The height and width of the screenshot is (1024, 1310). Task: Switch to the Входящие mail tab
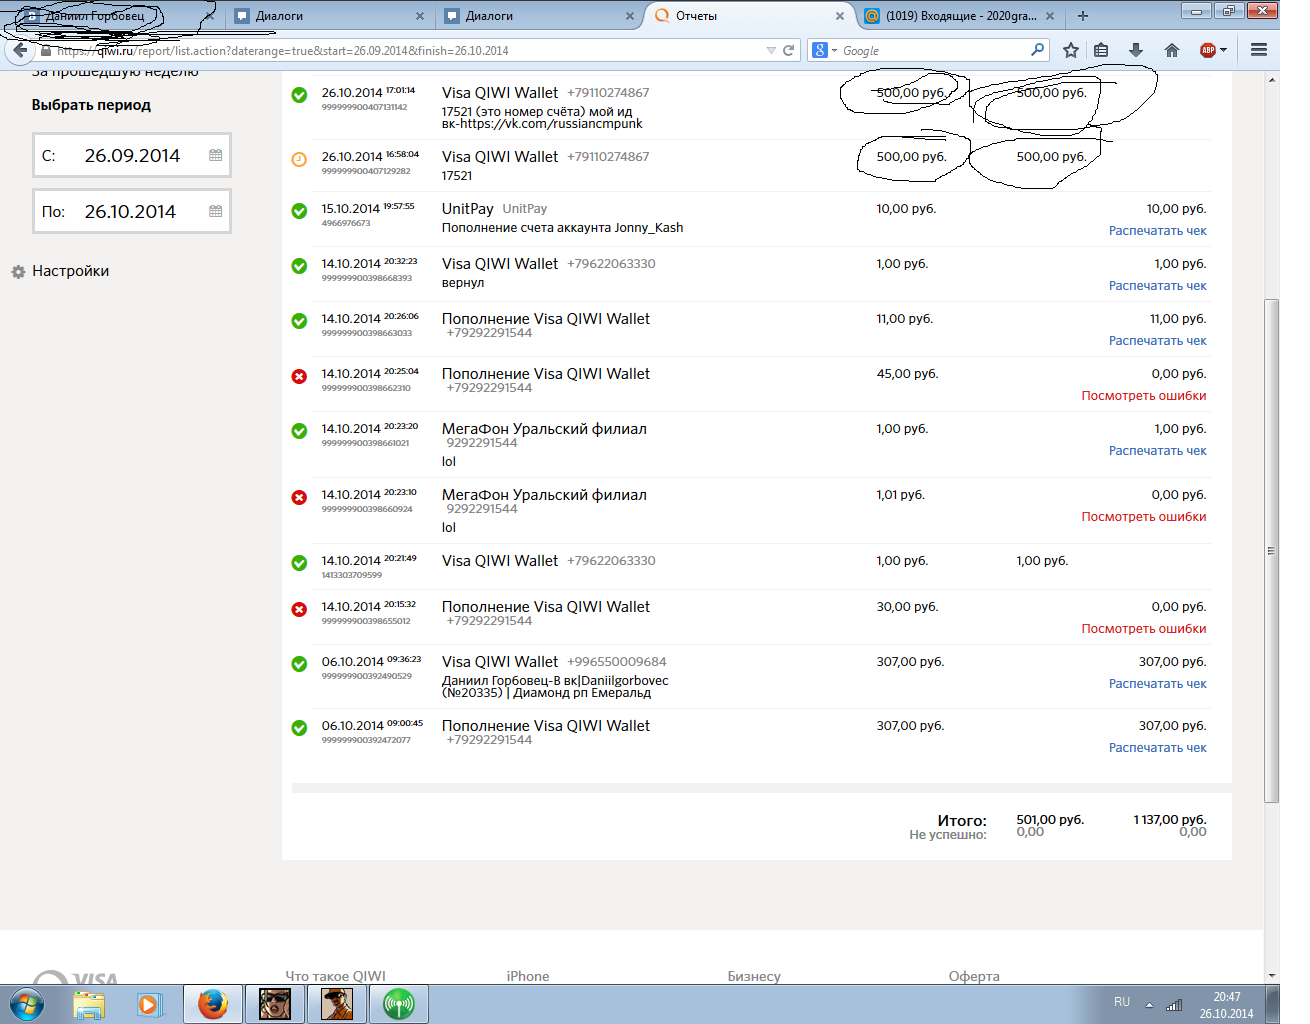point(958,16)
